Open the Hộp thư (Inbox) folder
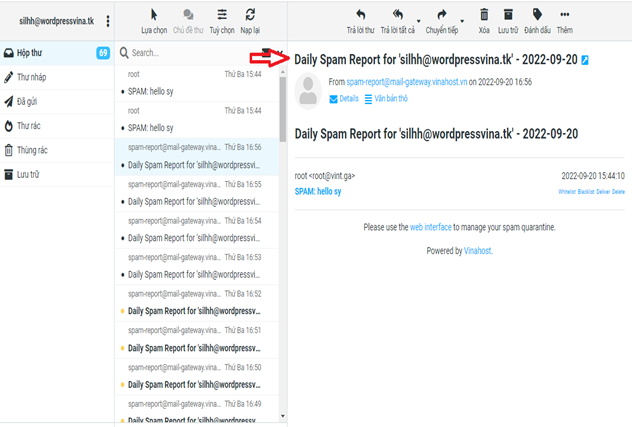The height and width of the screenshot is (427, 632). point(30,52)
